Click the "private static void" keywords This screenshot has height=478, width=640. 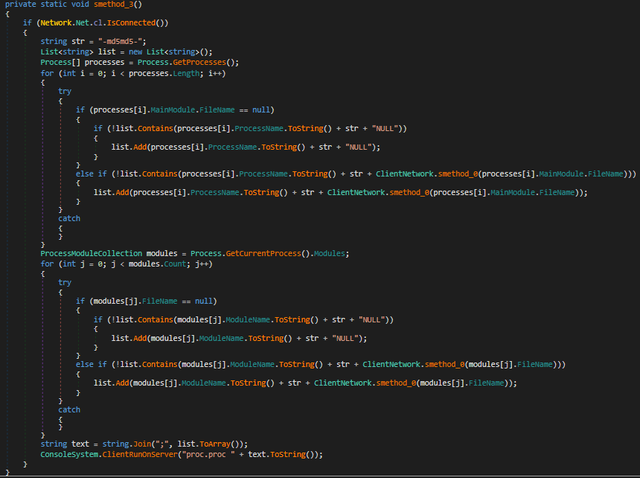click(x=47, y=4)
